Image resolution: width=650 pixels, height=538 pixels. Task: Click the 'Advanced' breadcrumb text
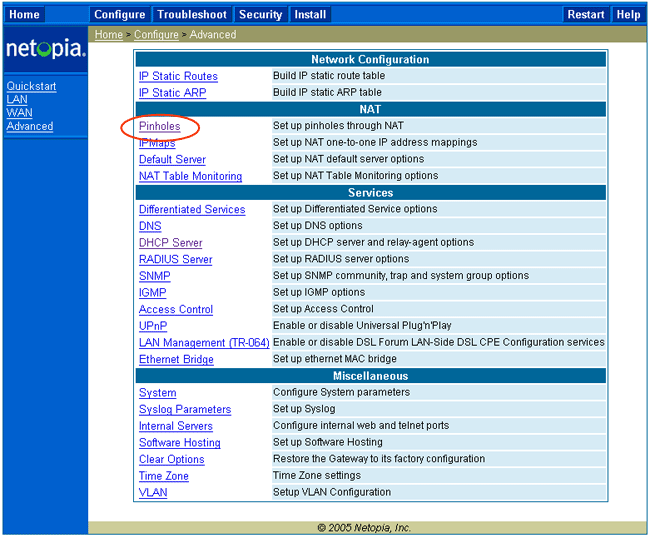click(x=213, y=35)
